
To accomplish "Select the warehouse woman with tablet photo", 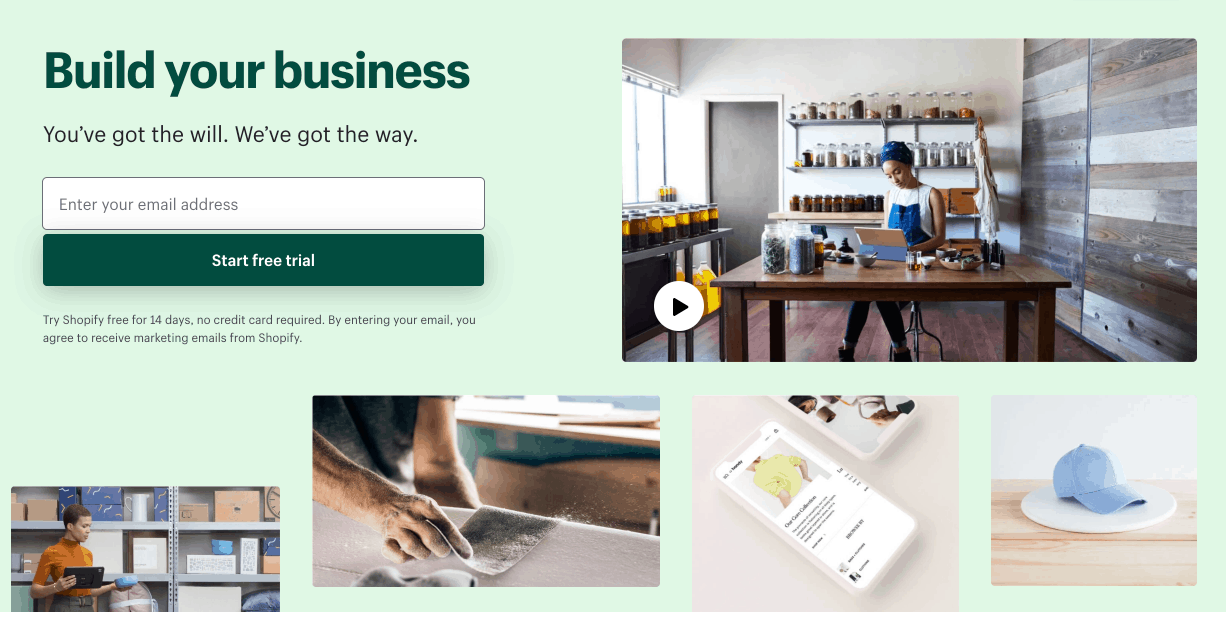I will pyautogui.click(x=145, y=549).
